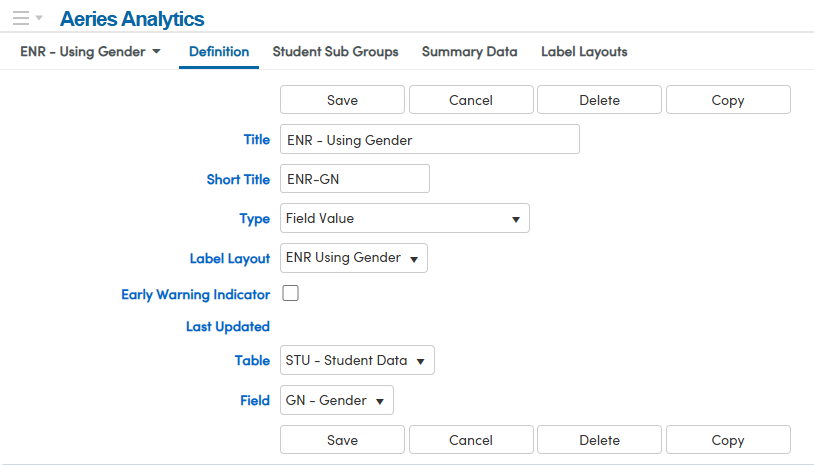Click the top Cancel button
The width and height of the screenshot is (814, 465).
(471, 100)
